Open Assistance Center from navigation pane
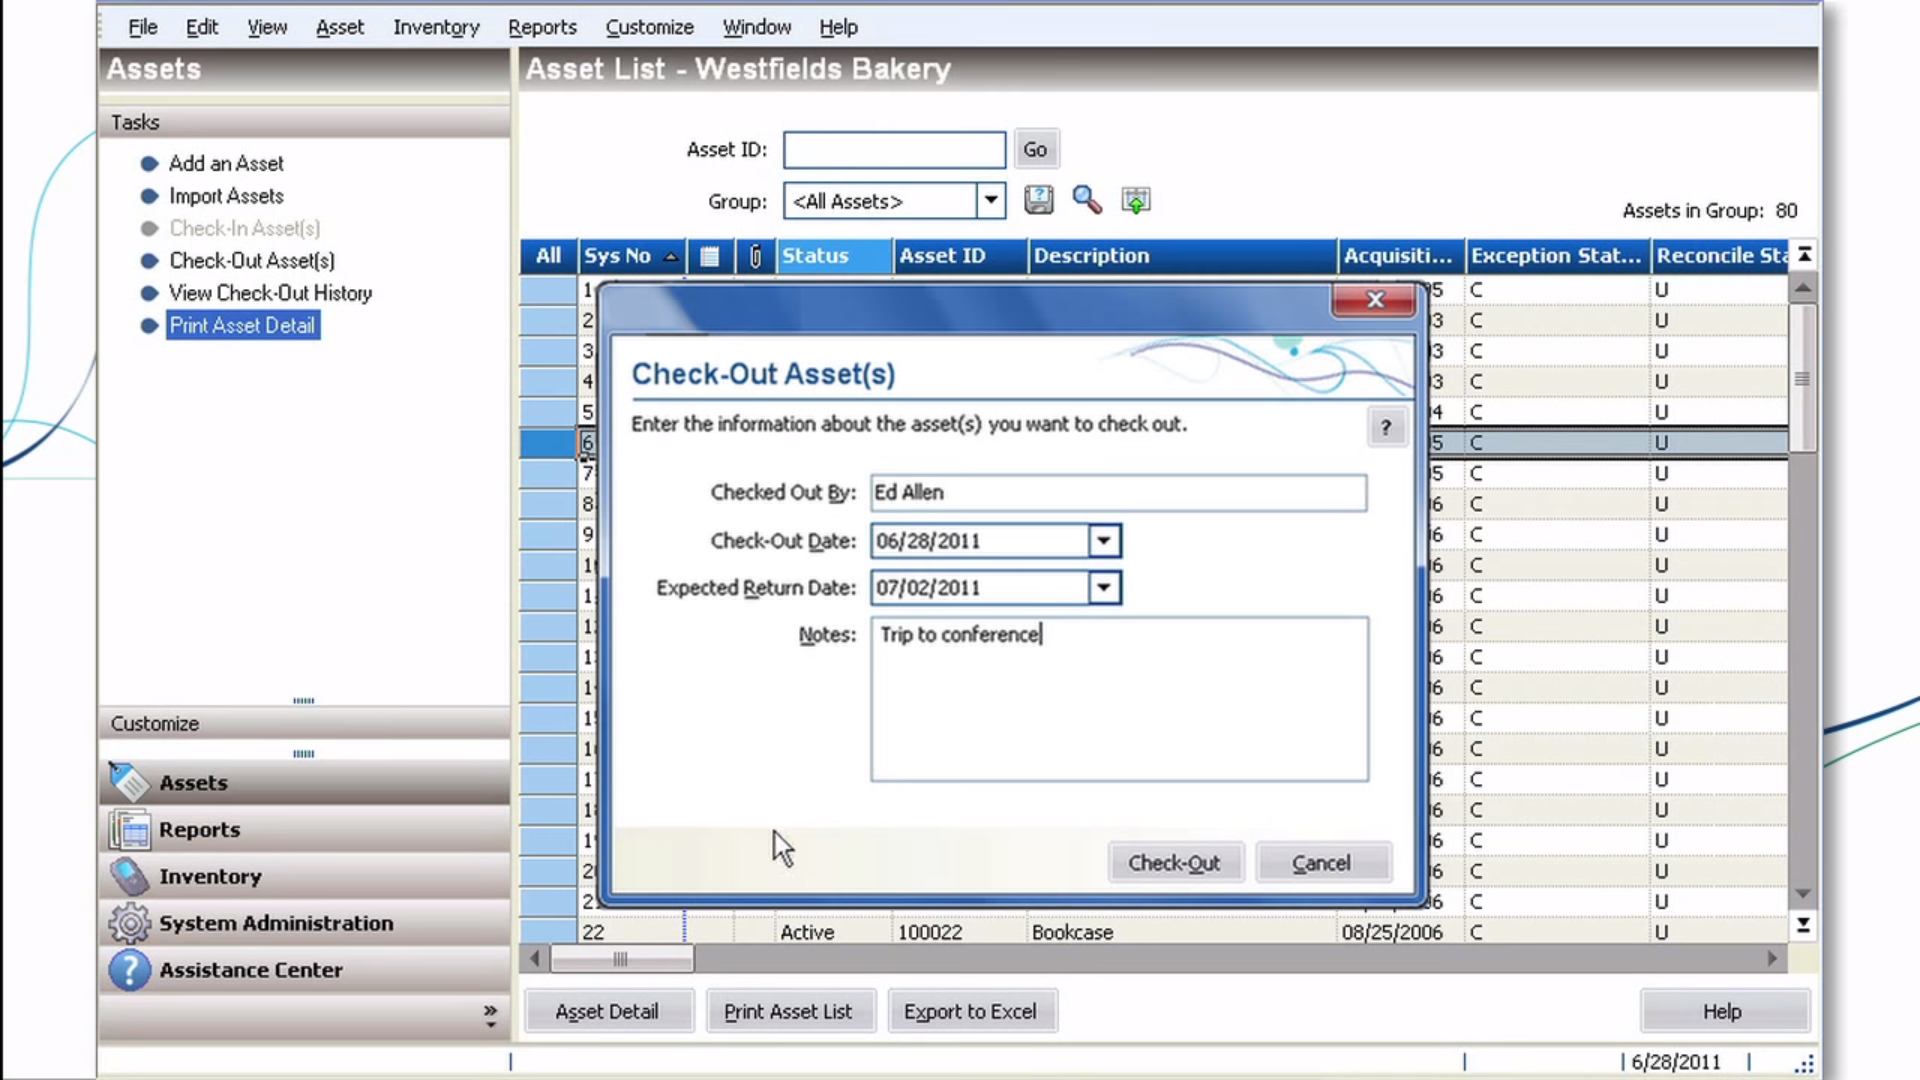 pyautogui.click(x=250, y=970)
